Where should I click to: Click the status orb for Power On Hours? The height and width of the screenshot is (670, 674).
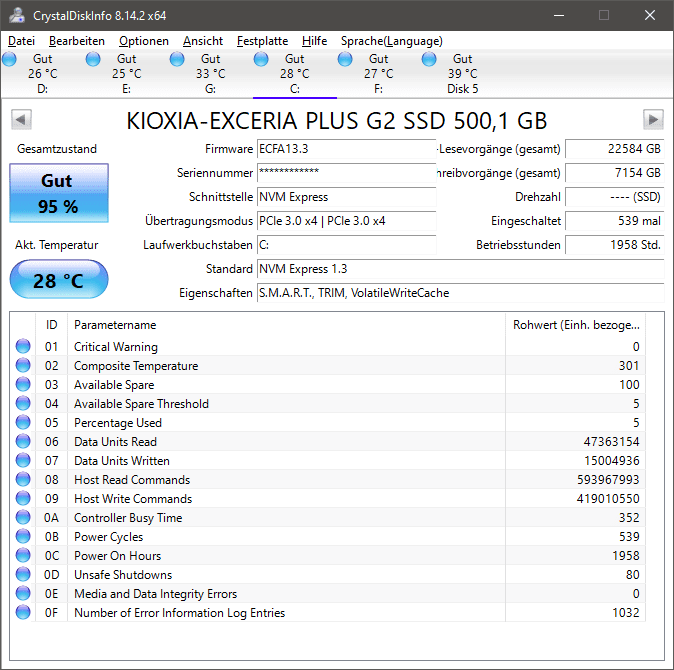click(23, 555)
